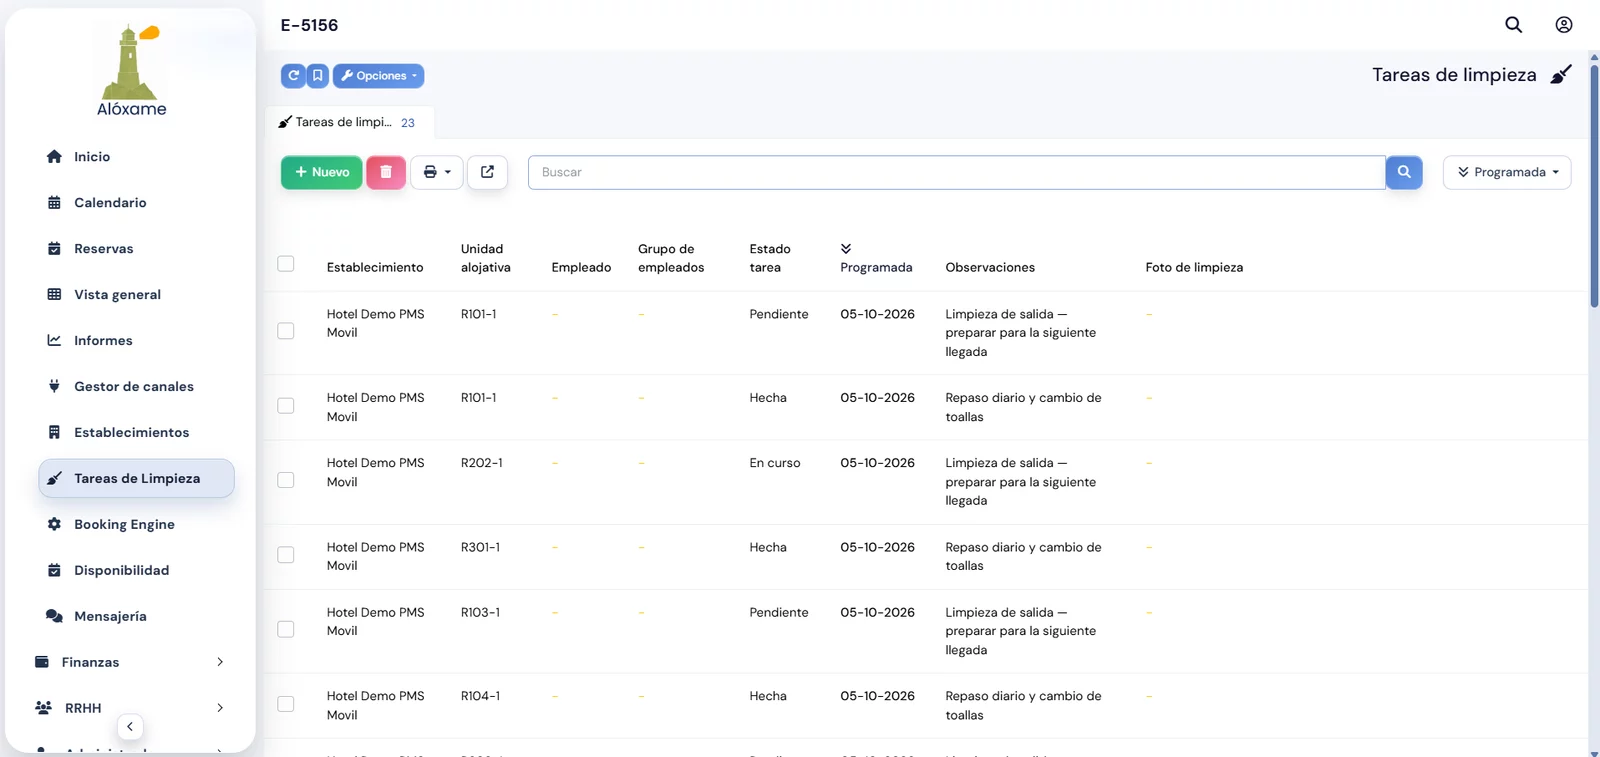The image size is (1600, 757).
Task: Expand the RRHH submenu
Action: (x=220, y=708)
